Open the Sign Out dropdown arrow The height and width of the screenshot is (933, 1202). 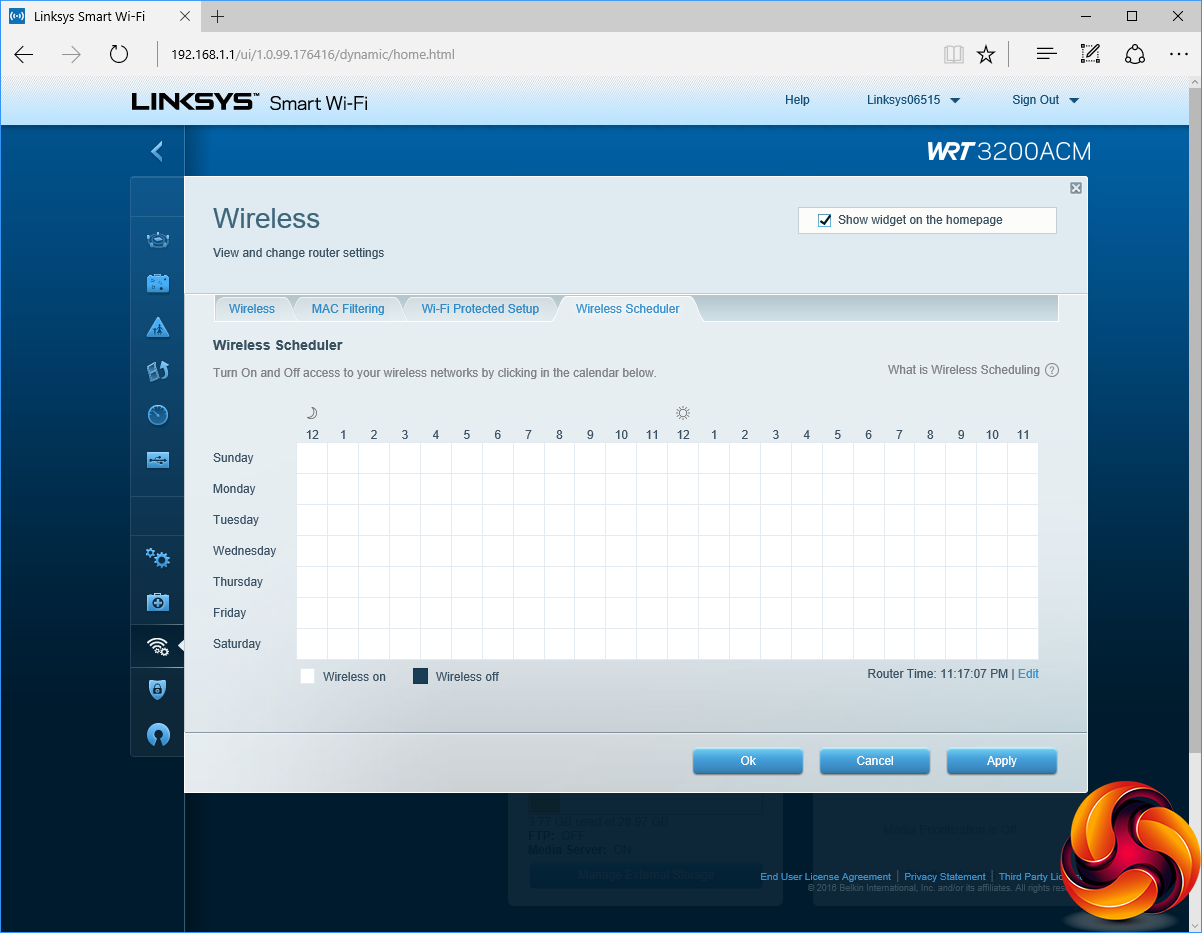[x=1074, y=101]
